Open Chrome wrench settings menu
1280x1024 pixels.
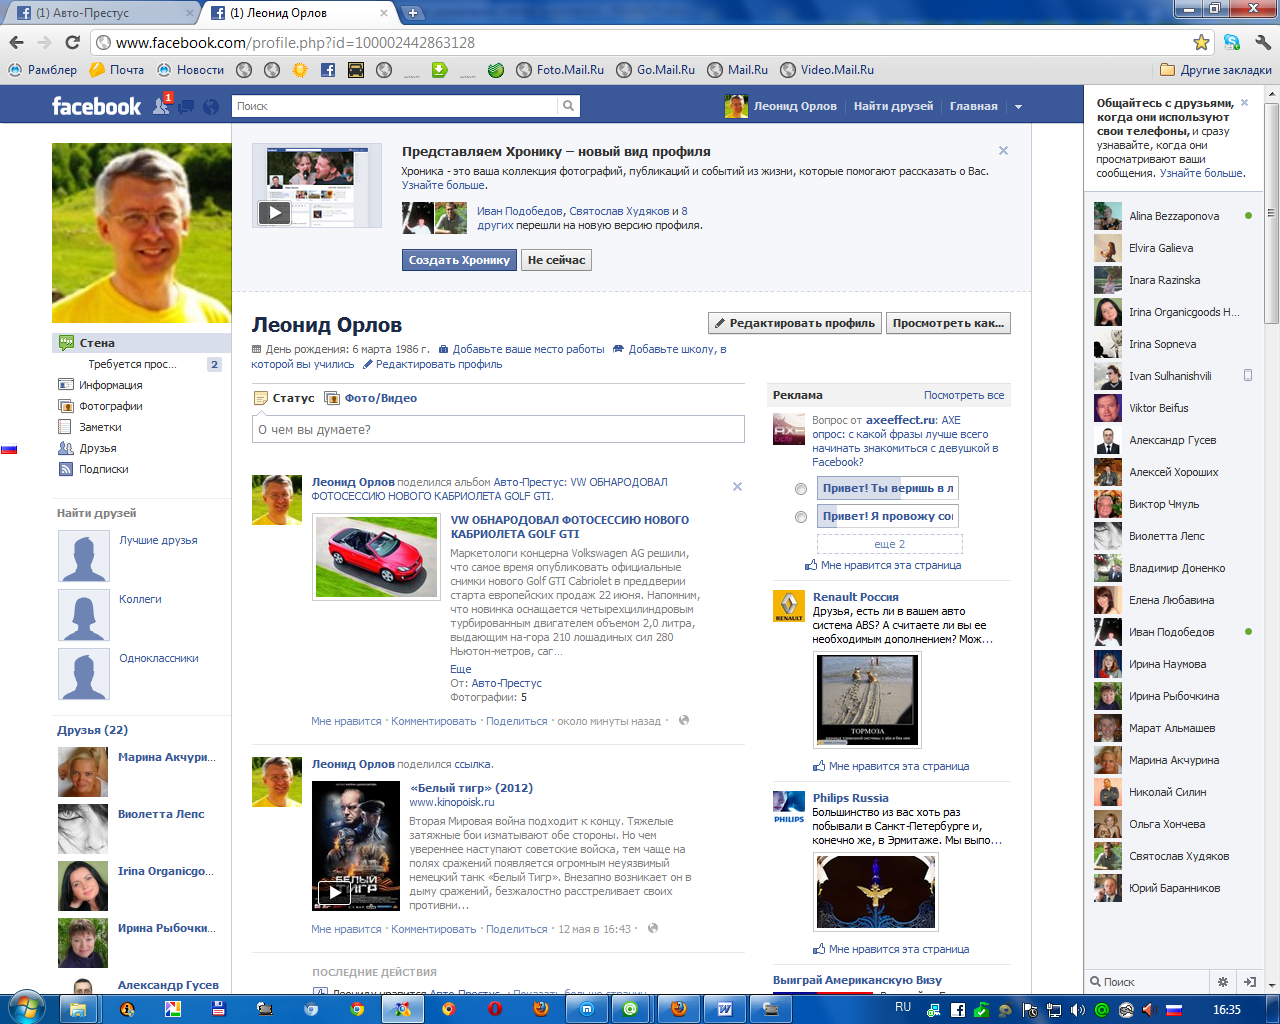click(x=1262, y=42)
